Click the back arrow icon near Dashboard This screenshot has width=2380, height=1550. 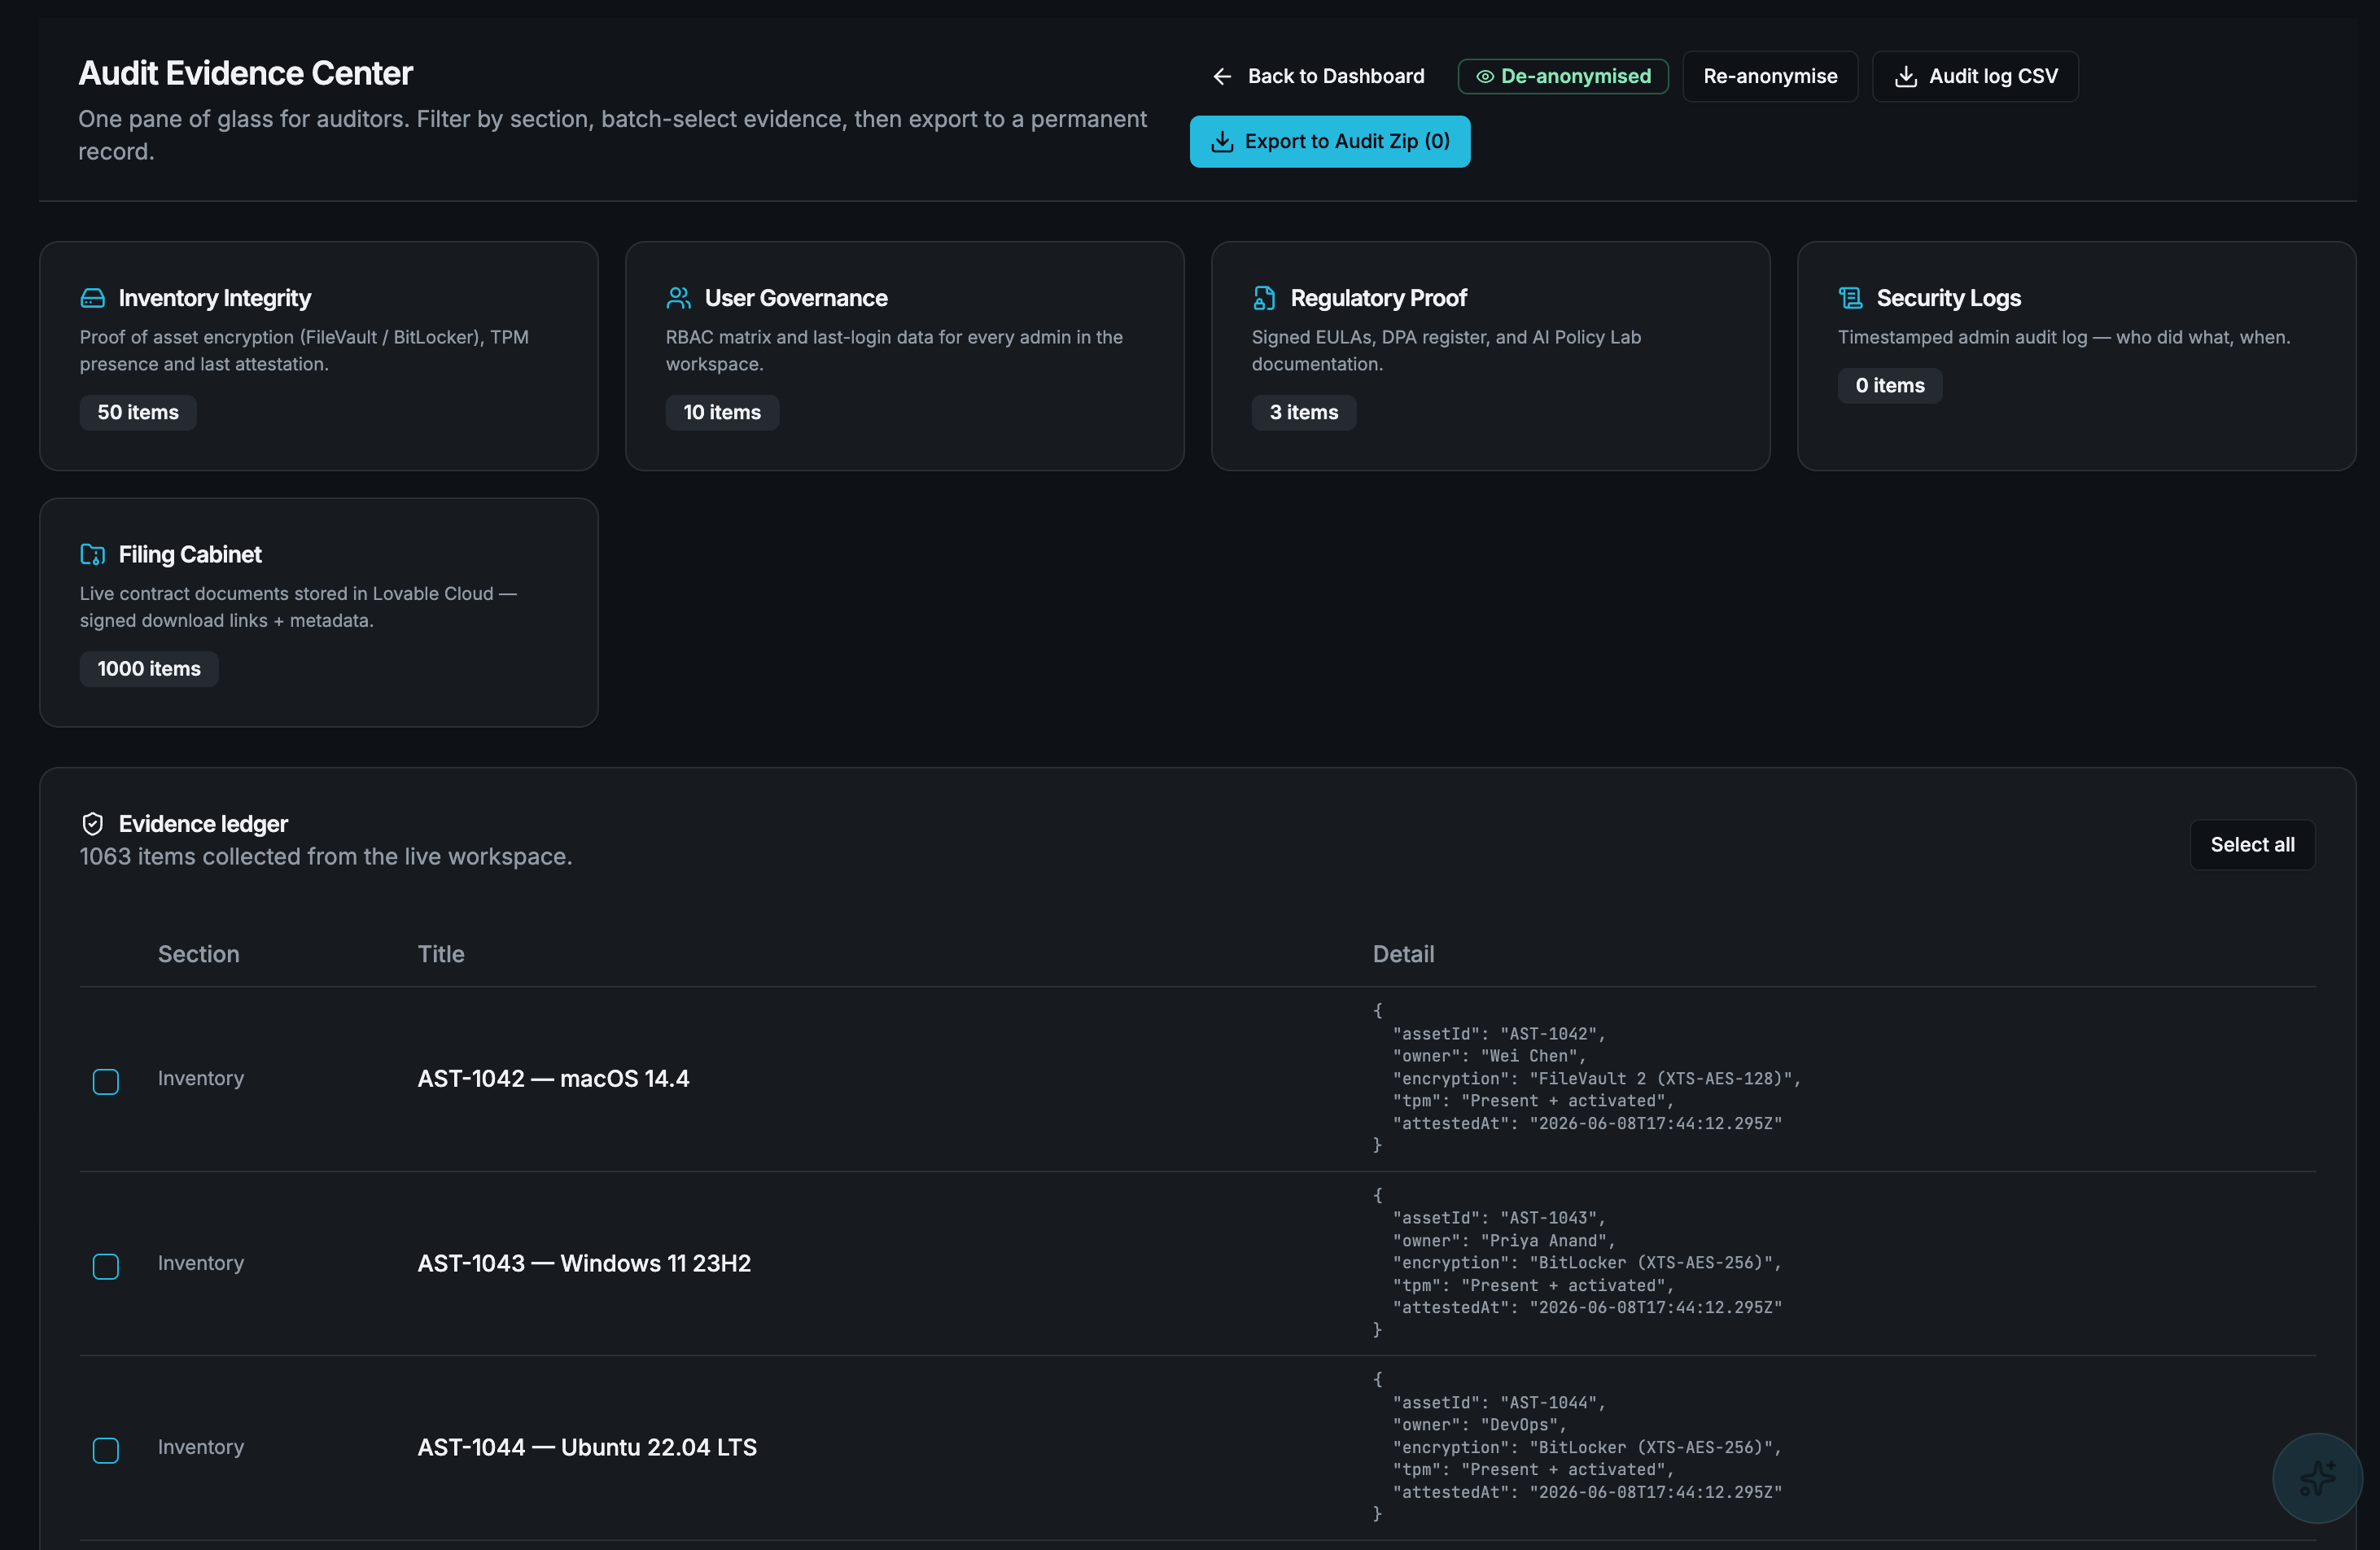pyautogui.click(x=1222, y=76)
